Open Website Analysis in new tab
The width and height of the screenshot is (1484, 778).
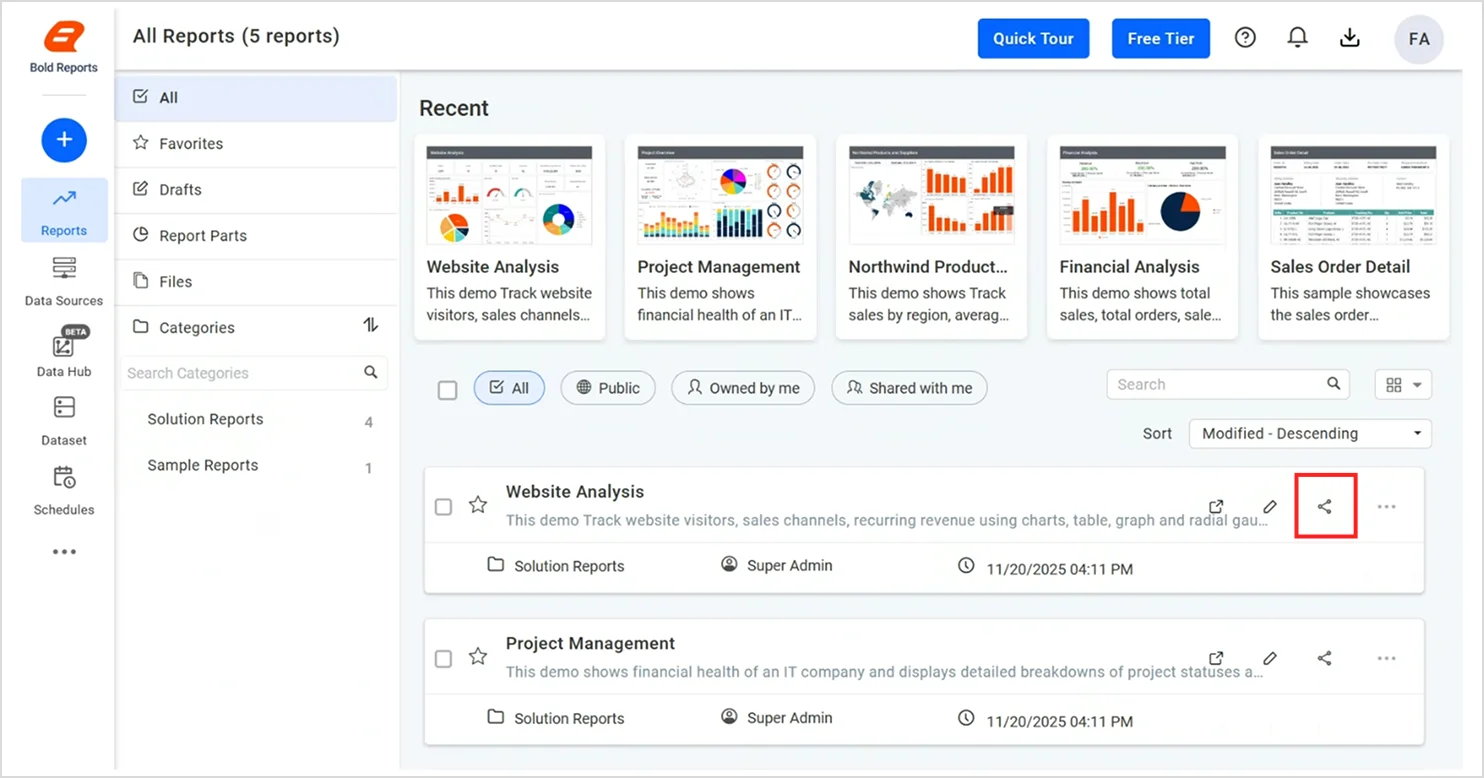pos(1216,506)
